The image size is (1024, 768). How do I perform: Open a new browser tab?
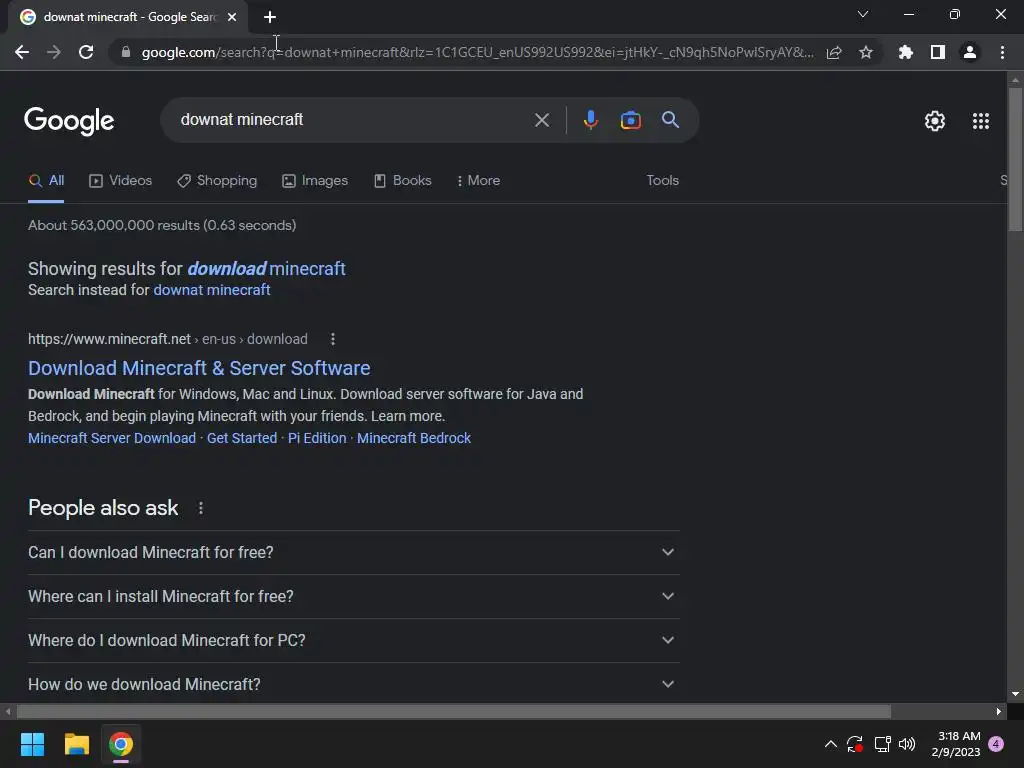pos(270,17)
